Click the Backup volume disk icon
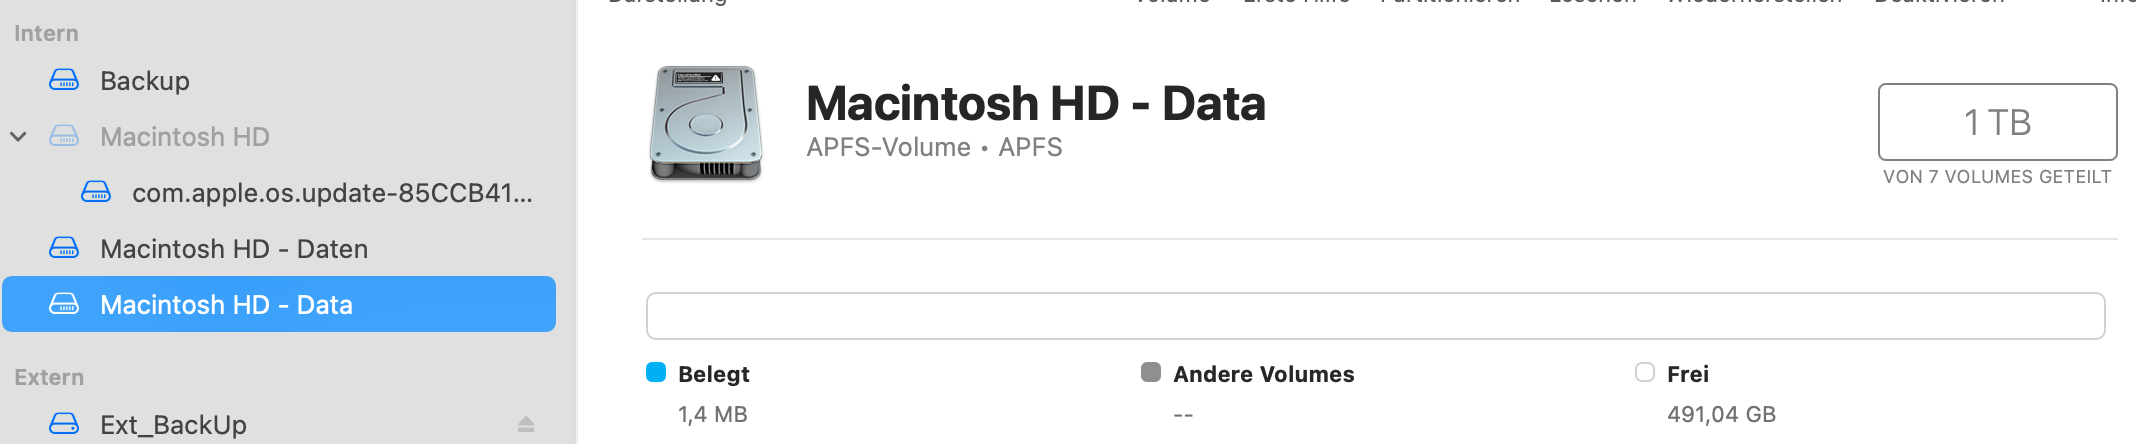The height and width of the screenshot is (444, 2136). pos(64,80)
